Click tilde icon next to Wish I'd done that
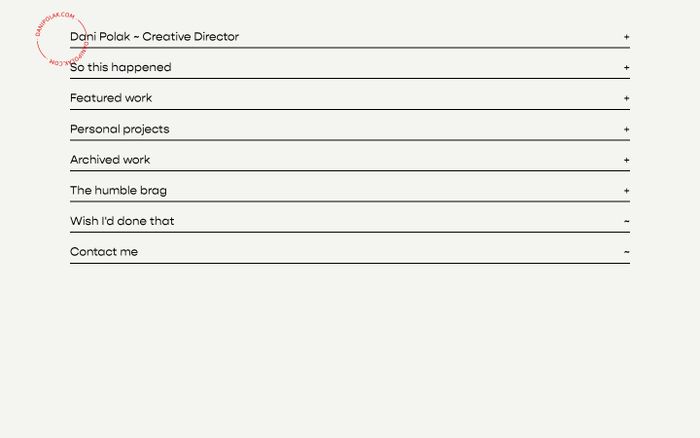 pyautogui.click(x=627, y=221)
